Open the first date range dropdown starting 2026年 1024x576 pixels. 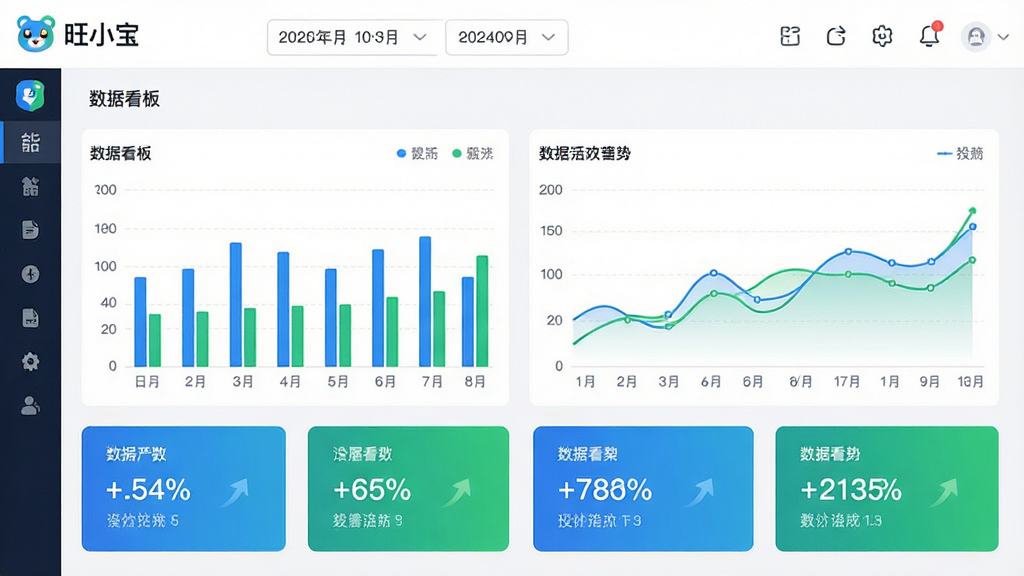[353, 37]
